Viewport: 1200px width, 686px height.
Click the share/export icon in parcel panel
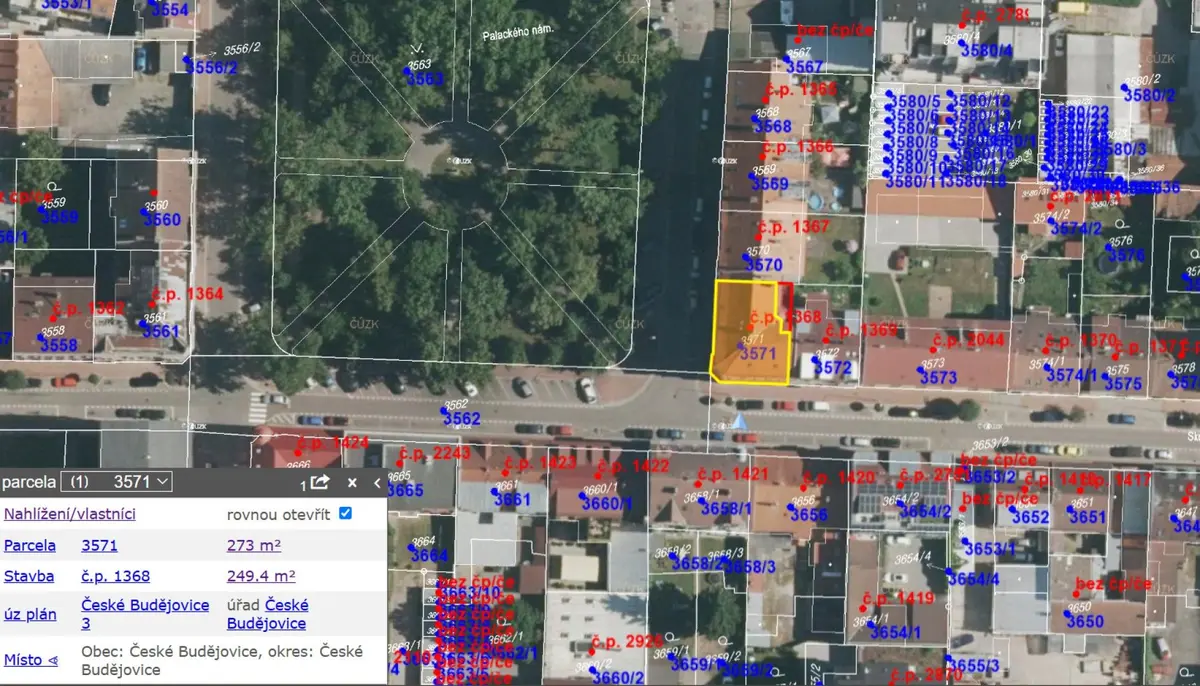coord(319,482)
